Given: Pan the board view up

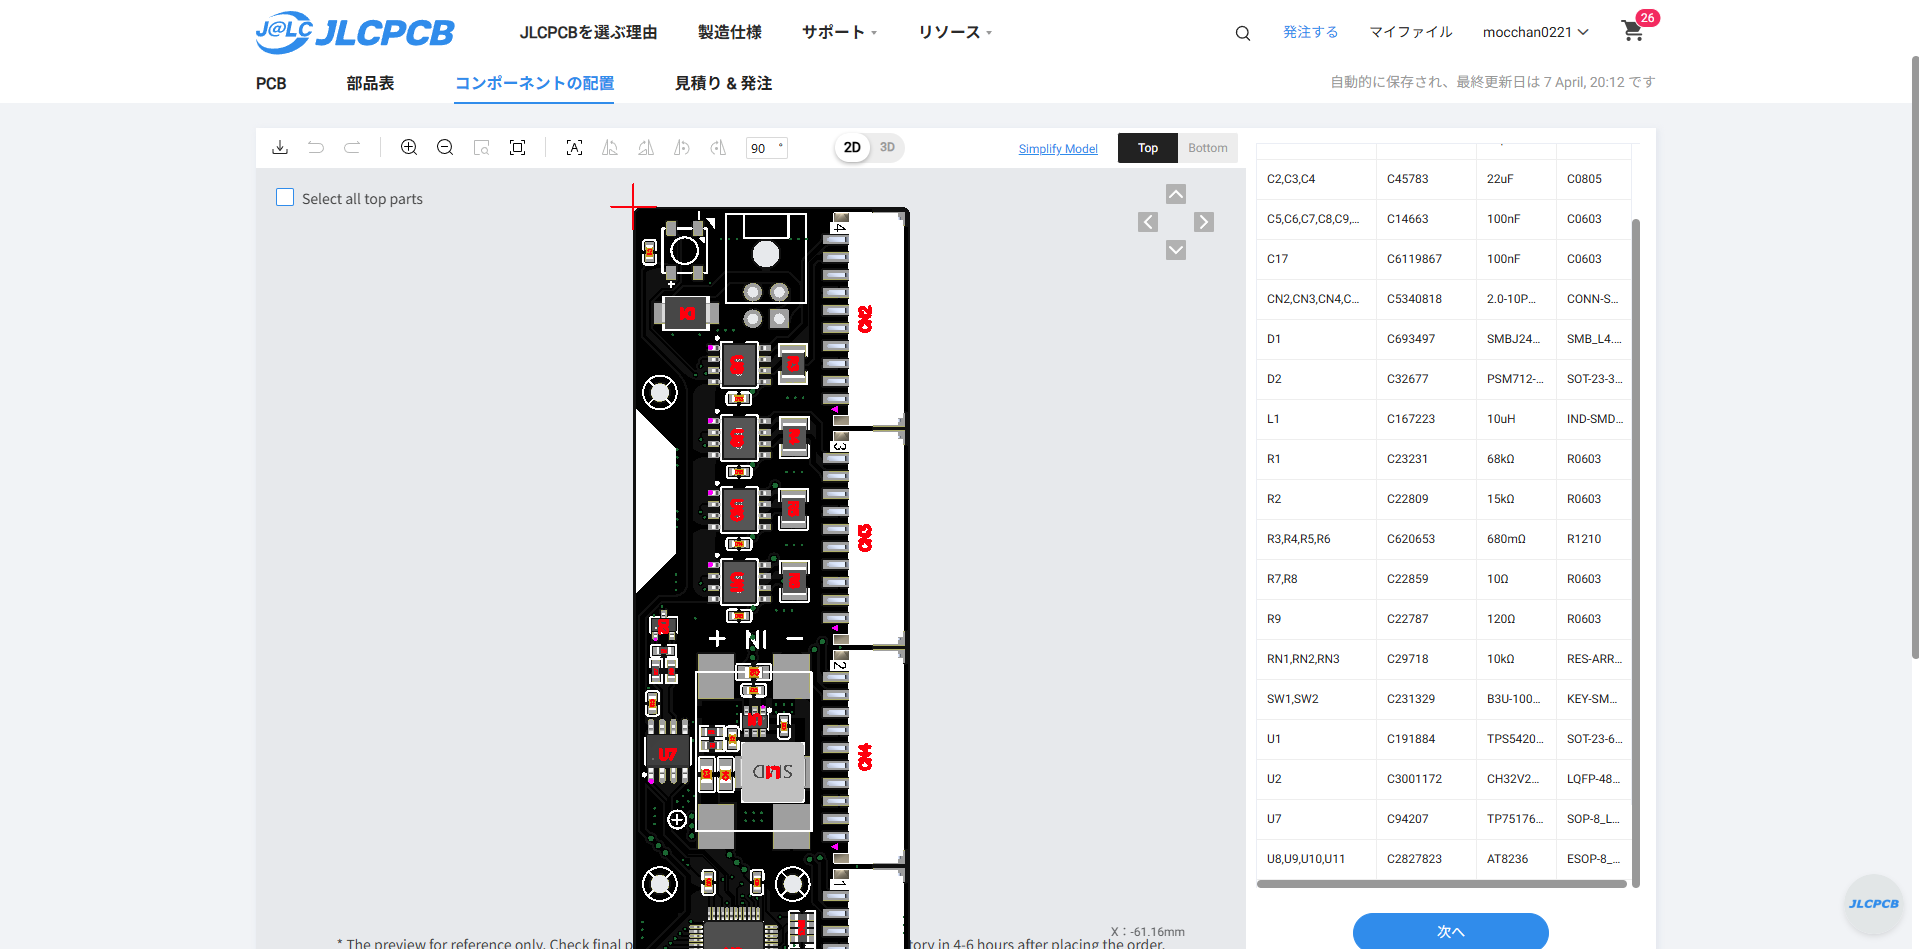Looking at the screenshot, I should (1176, 194).
